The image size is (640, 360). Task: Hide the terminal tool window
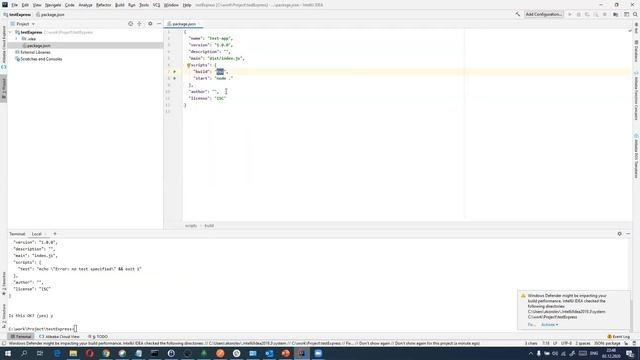628,234
